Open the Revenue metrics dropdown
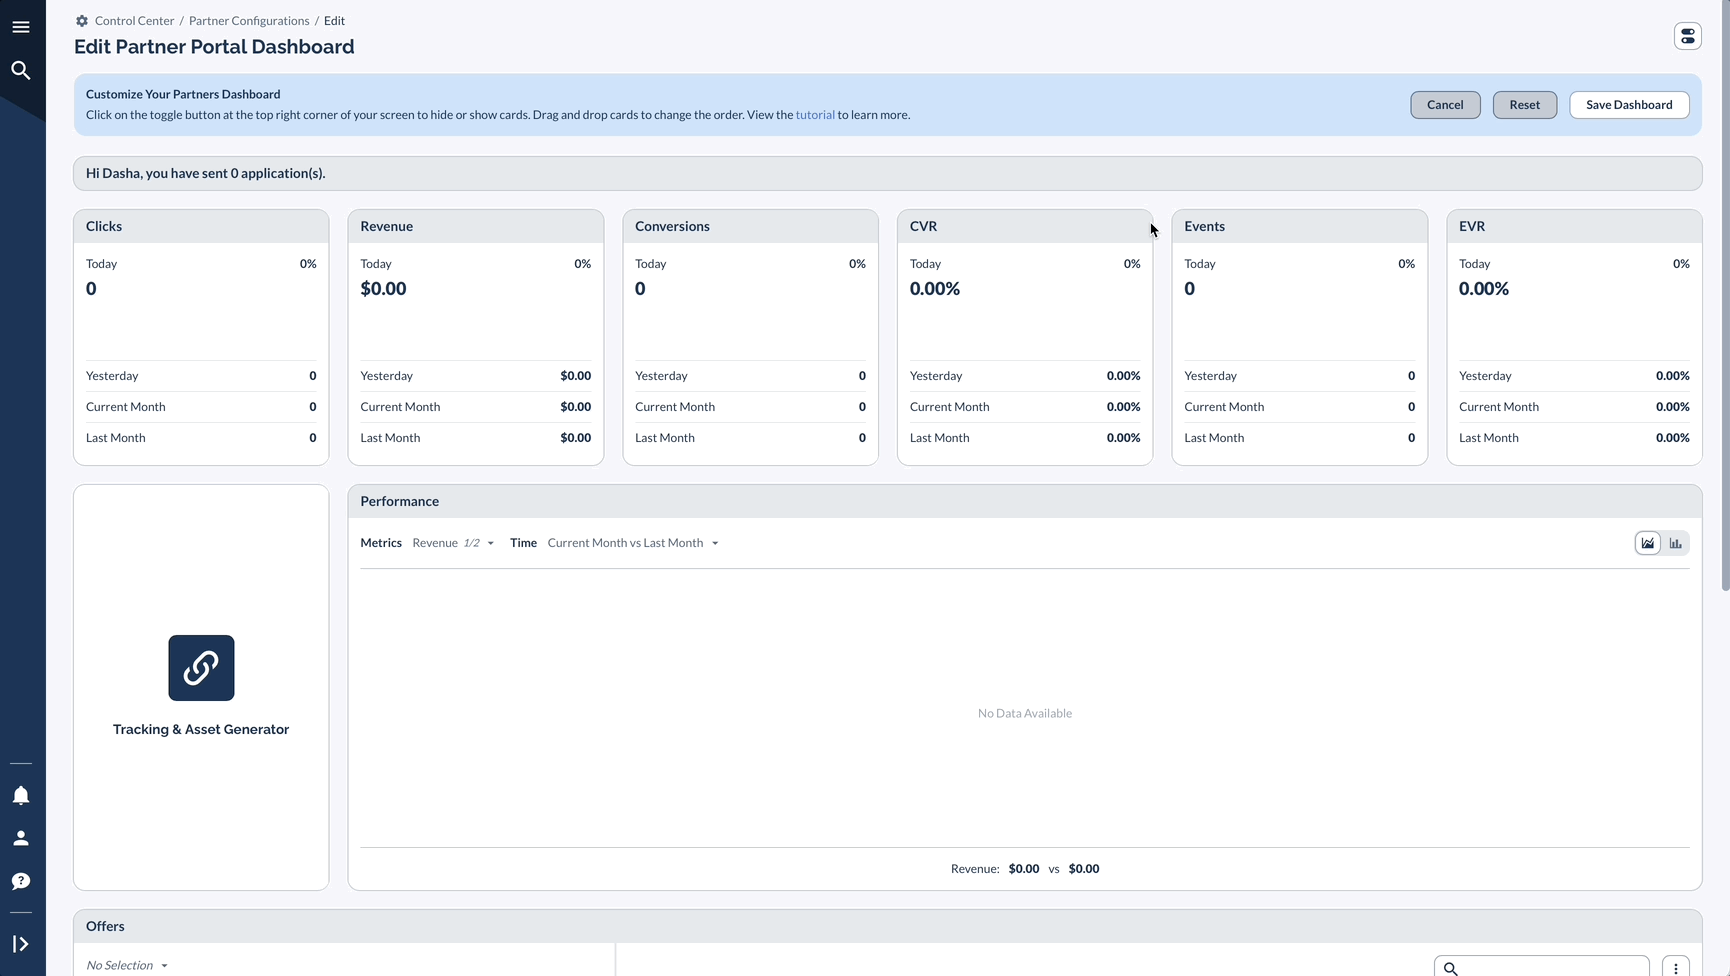This screenshot has width=1730, height=976. point(454,543)
